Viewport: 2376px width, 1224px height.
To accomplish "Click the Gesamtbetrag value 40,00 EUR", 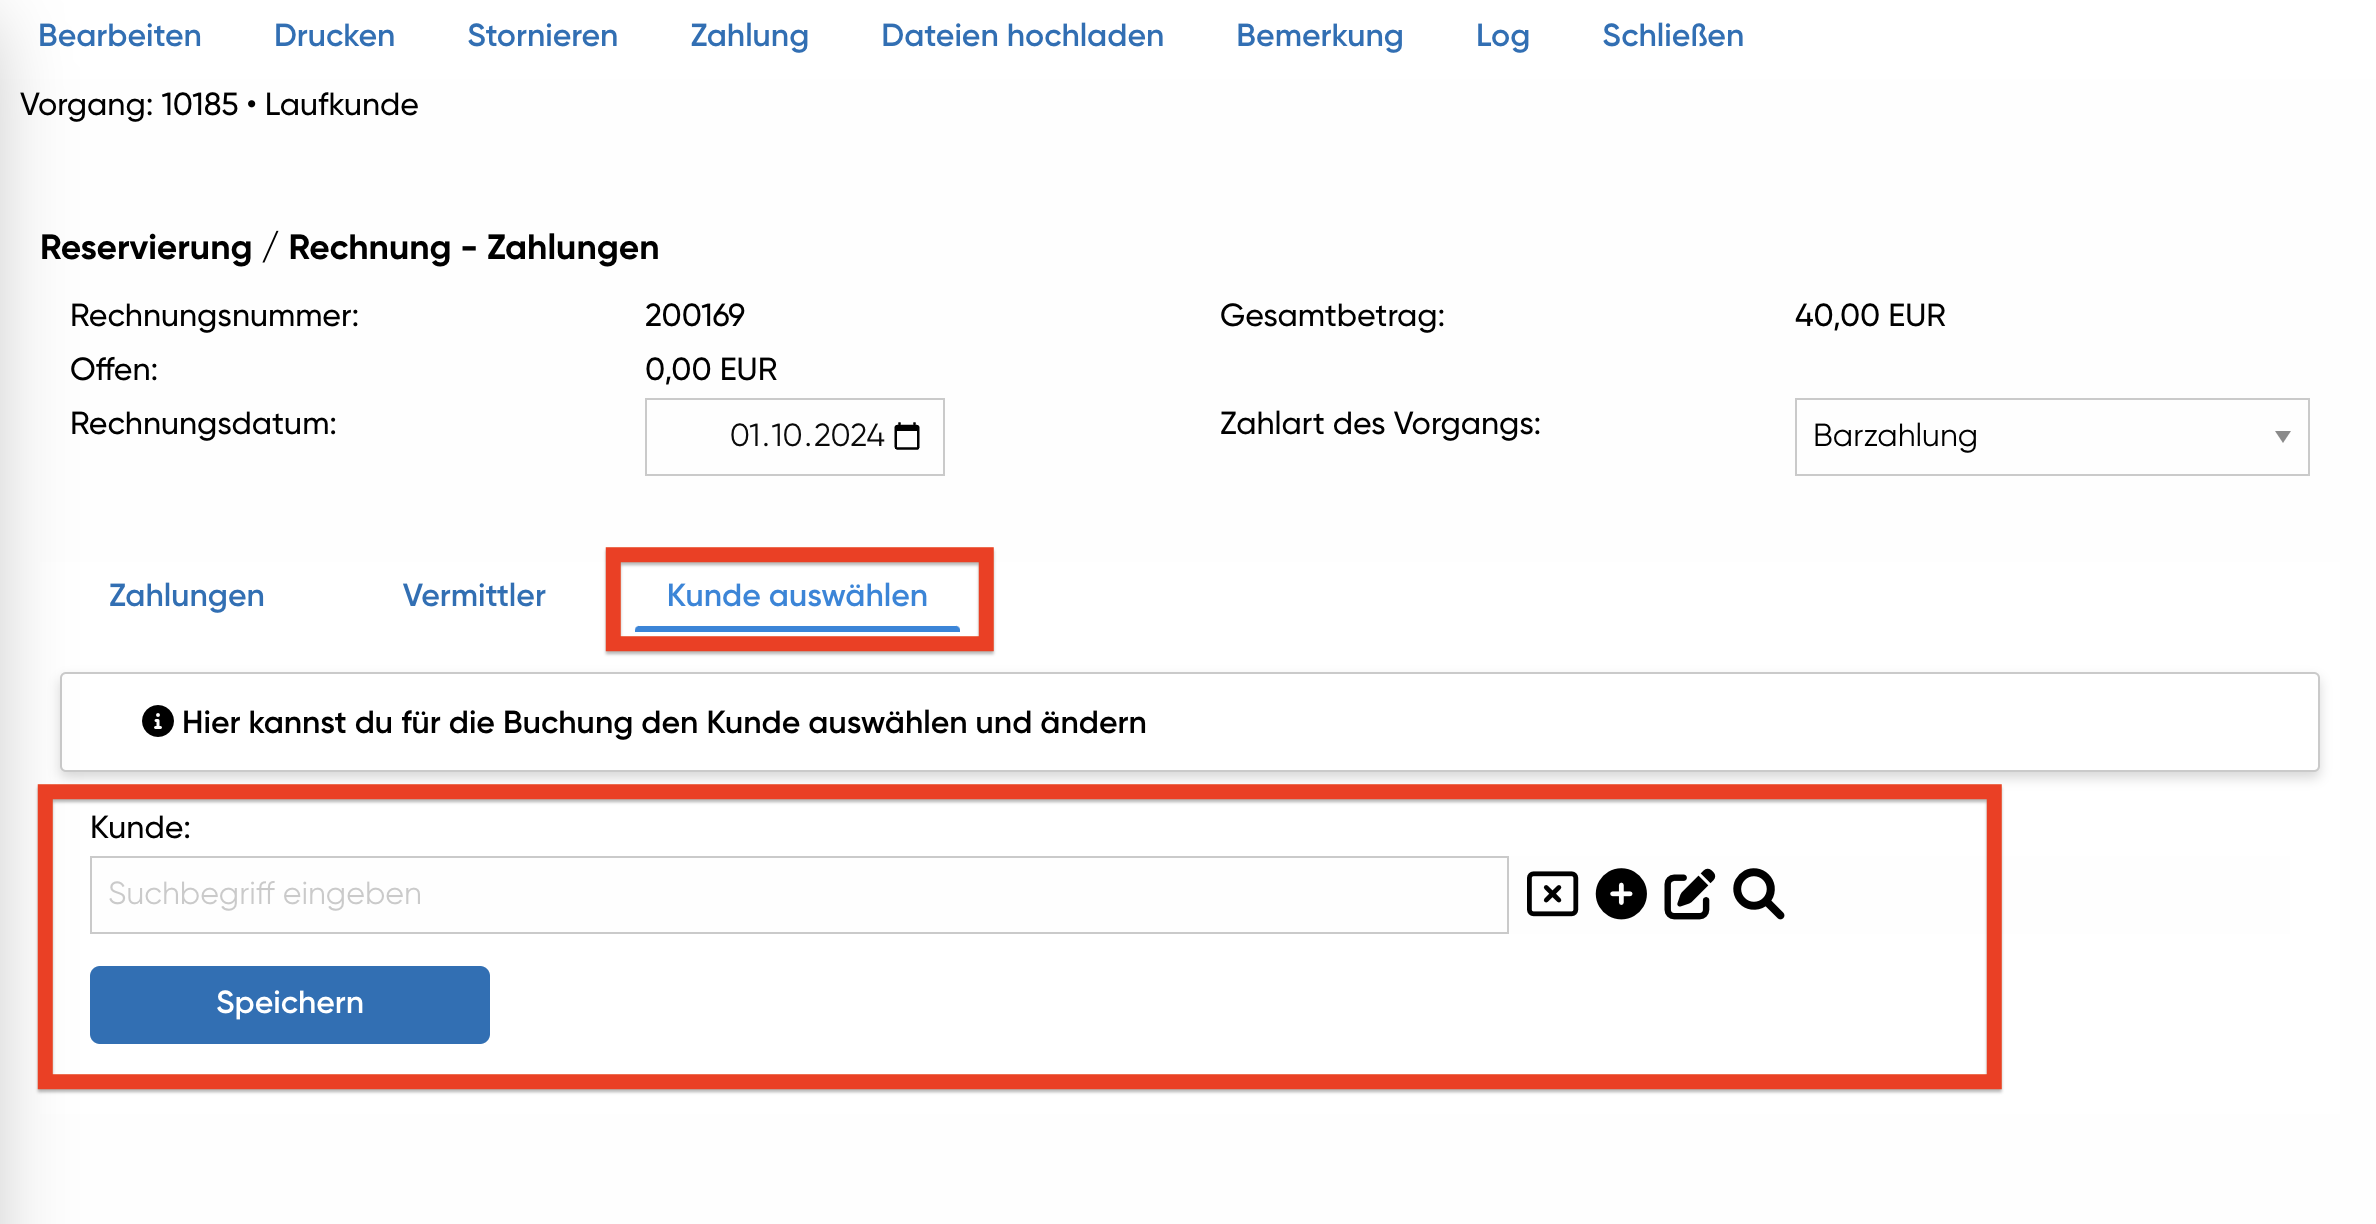I will click(x=1870, y=316).
